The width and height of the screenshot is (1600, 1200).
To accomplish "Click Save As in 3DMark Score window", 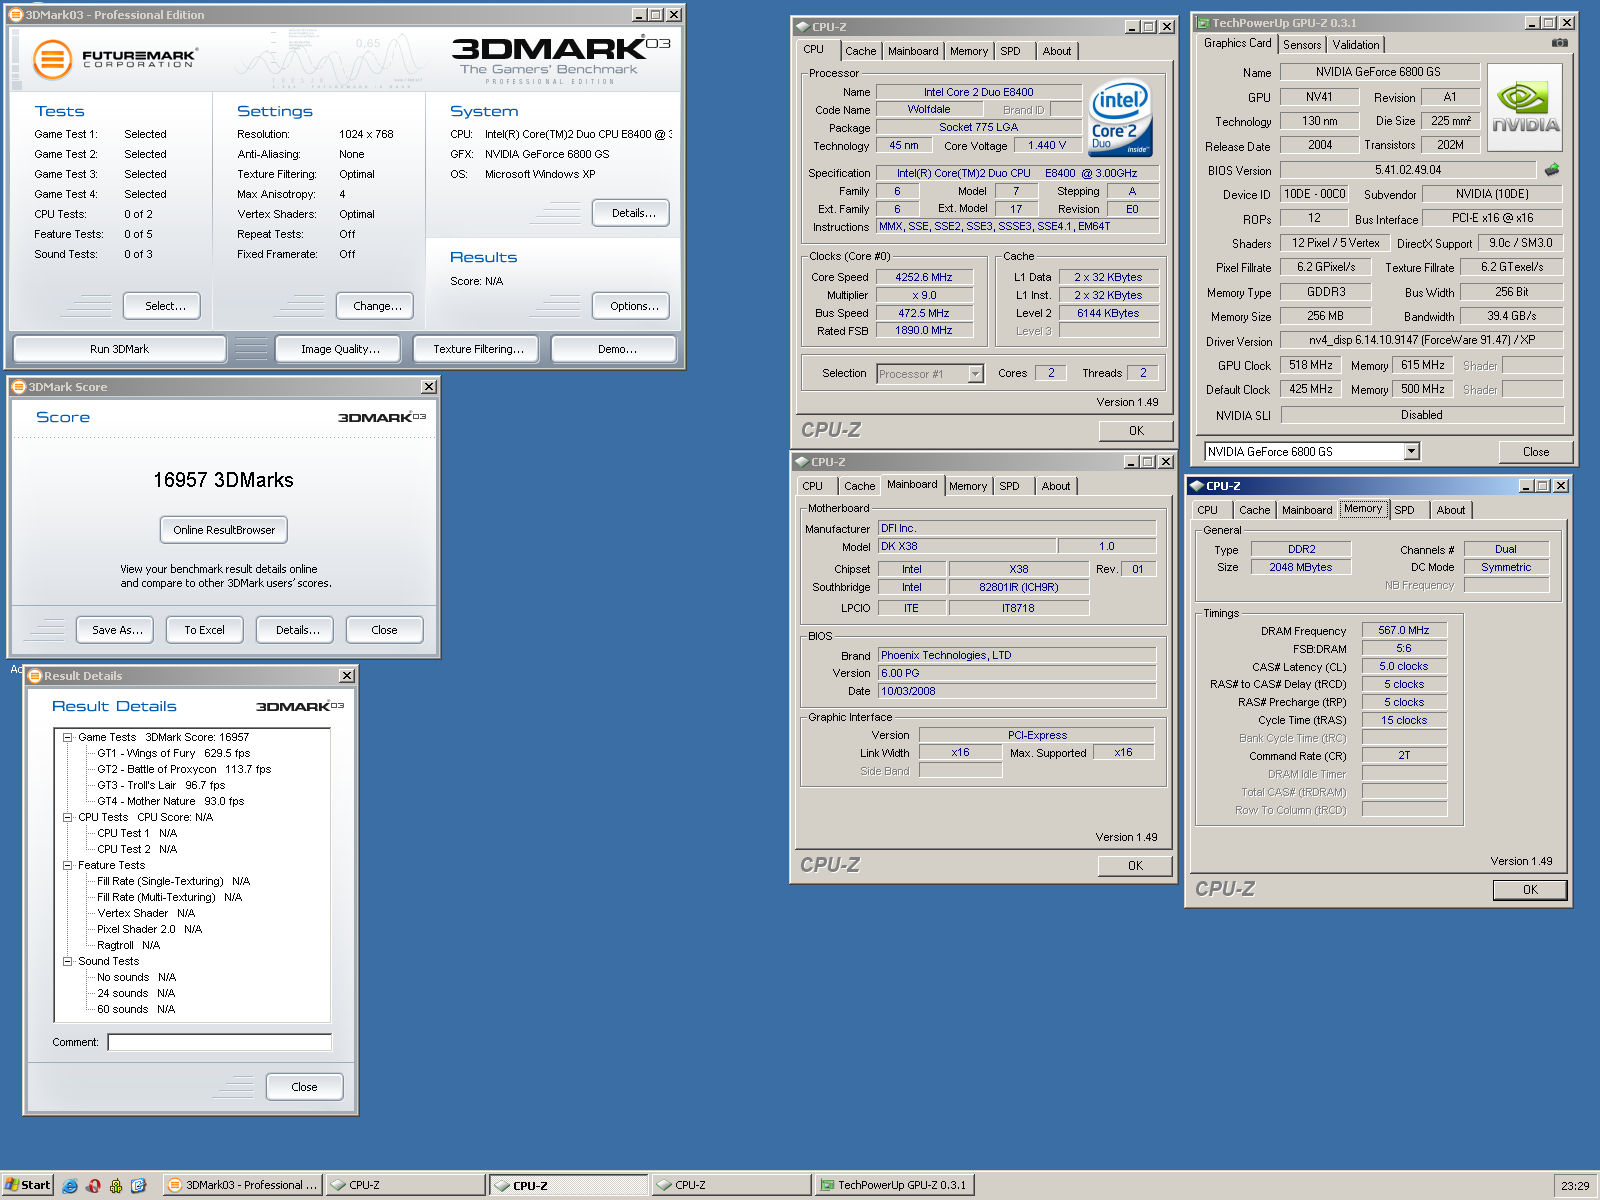I will (115, 630).
